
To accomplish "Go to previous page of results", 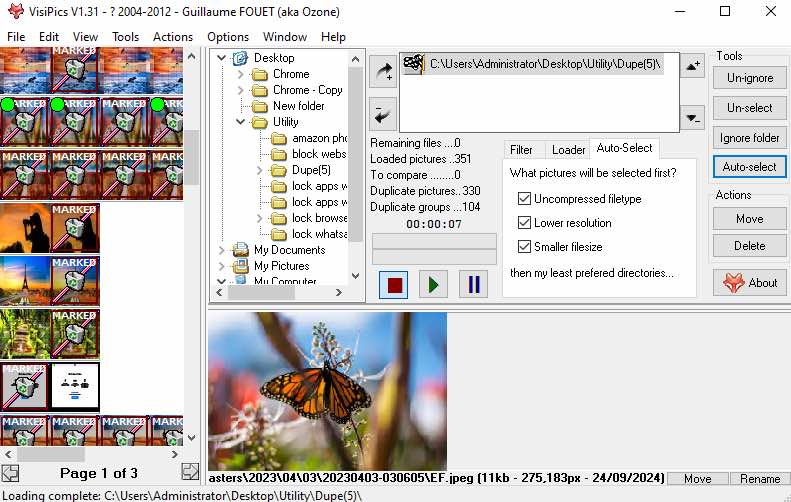I will (x=9, y=472).
